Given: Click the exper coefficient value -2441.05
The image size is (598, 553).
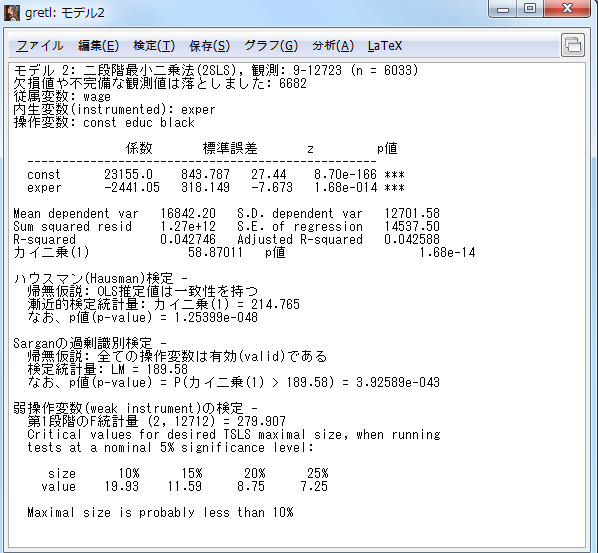Looking at the screenshot, I should point(132,188).
